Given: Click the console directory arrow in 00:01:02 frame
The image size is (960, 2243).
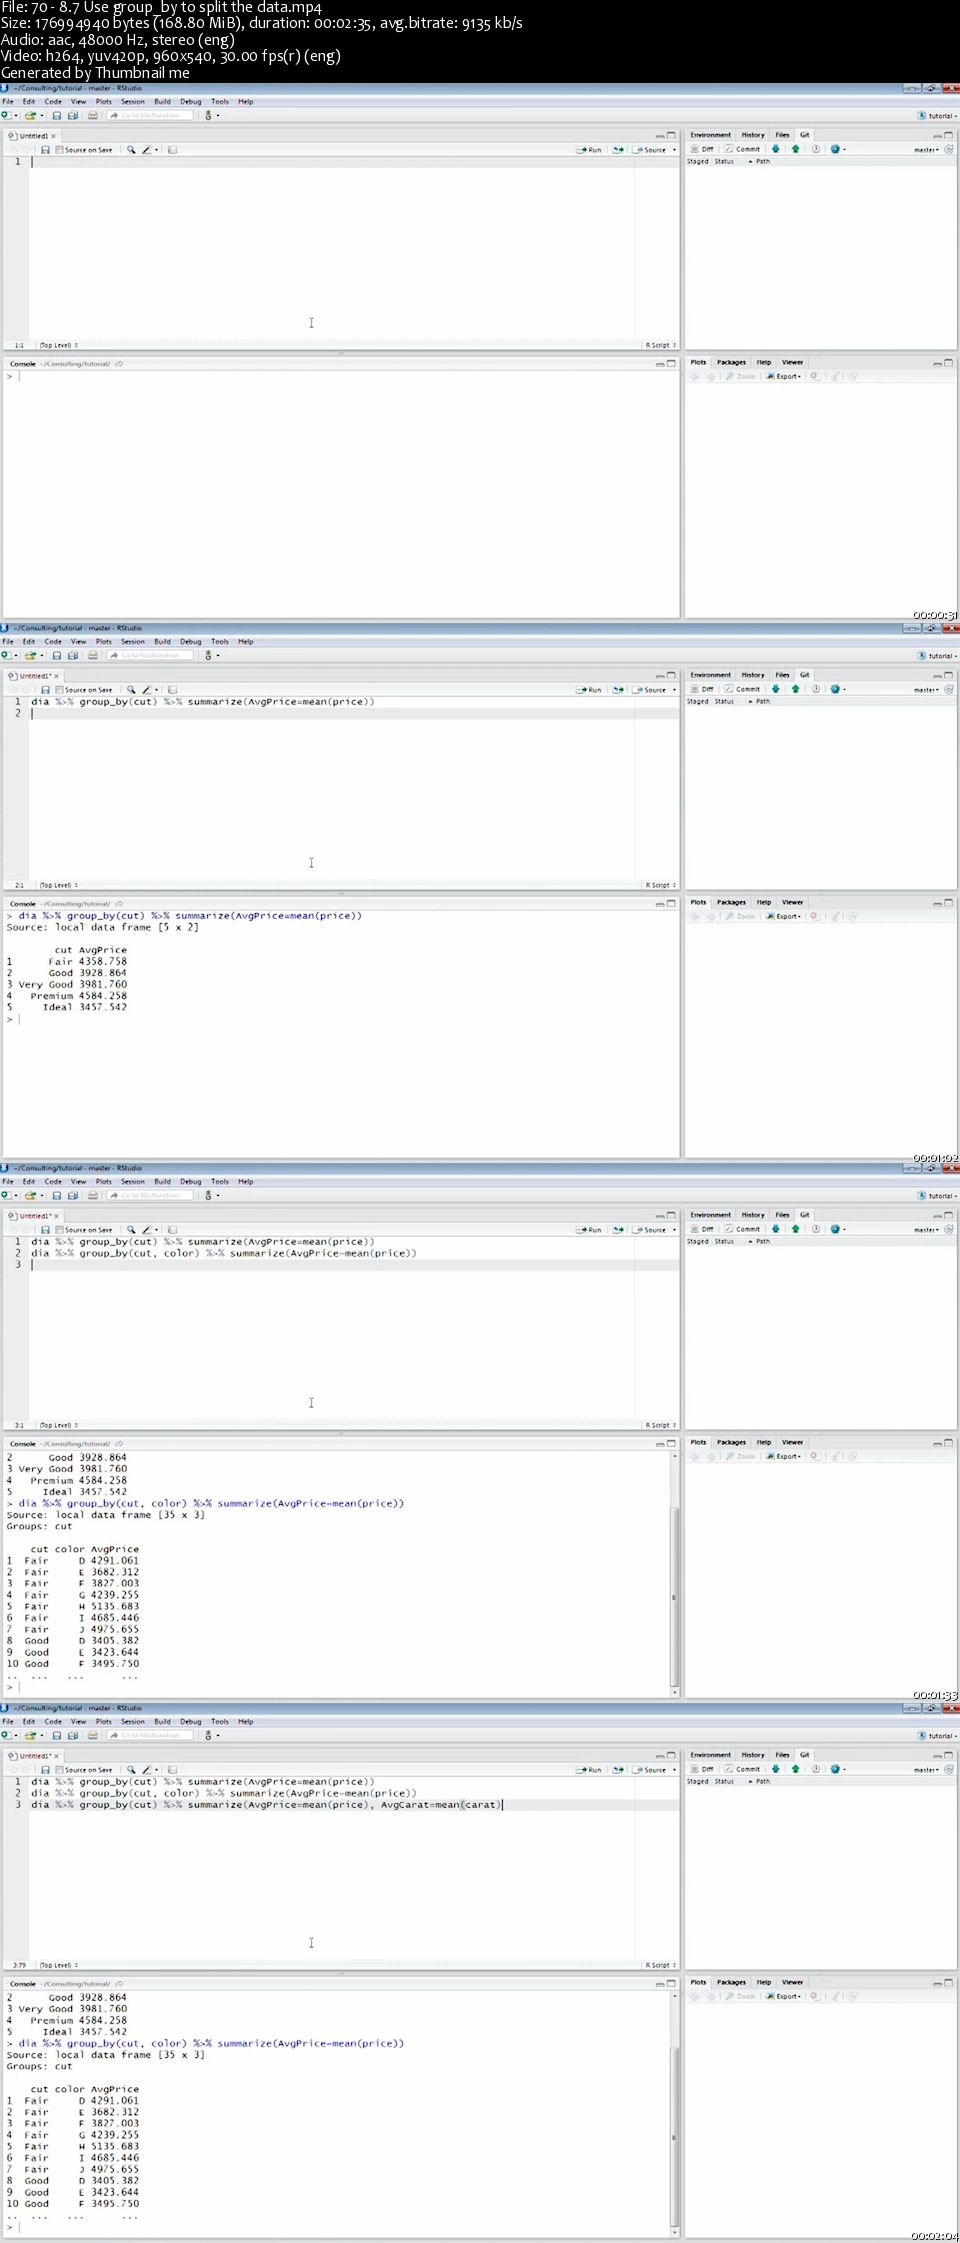Looking at the screenshot, I should tap(119, 904).
